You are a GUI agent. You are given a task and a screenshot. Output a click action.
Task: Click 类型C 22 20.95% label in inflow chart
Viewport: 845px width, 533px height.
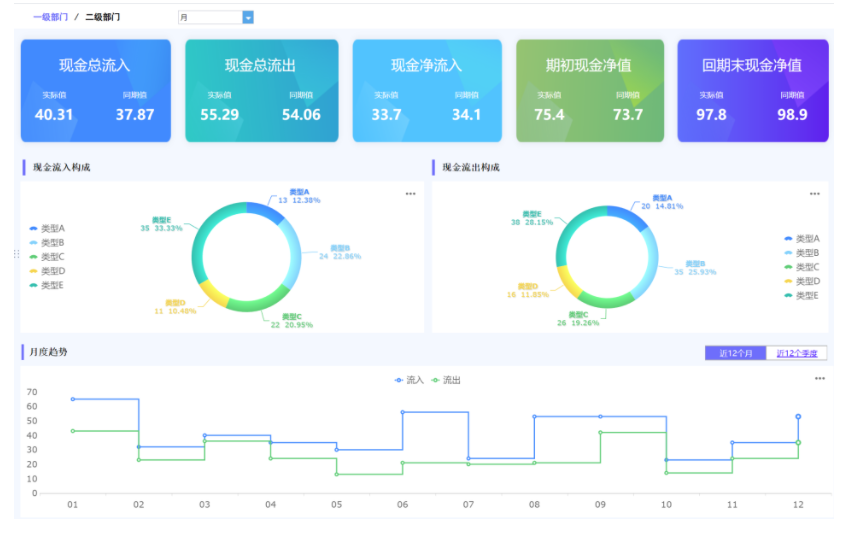(x=292, y=321)
